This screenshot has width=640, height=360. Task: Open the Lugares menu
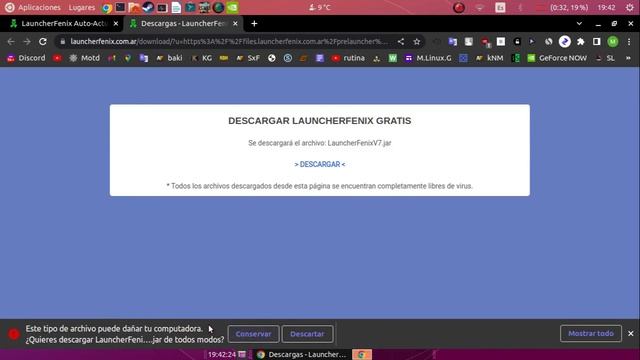pyautogui.click(x=82, y=7)
